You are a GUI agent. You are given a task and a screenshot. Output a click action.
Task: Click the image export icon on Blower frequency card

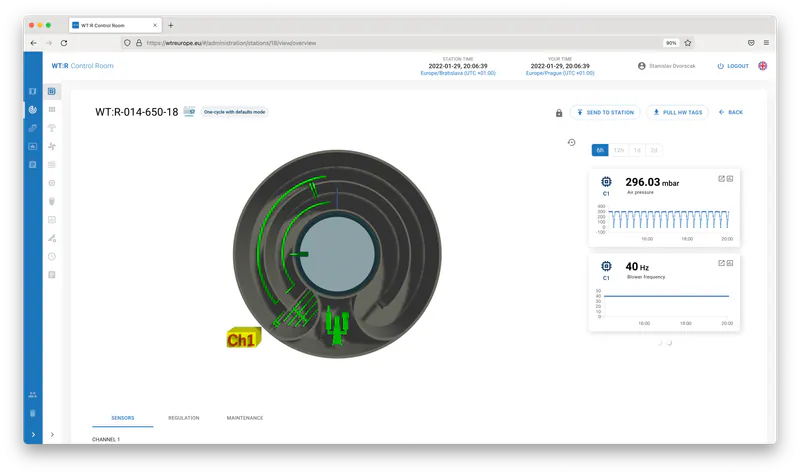[x=730, y=262]
